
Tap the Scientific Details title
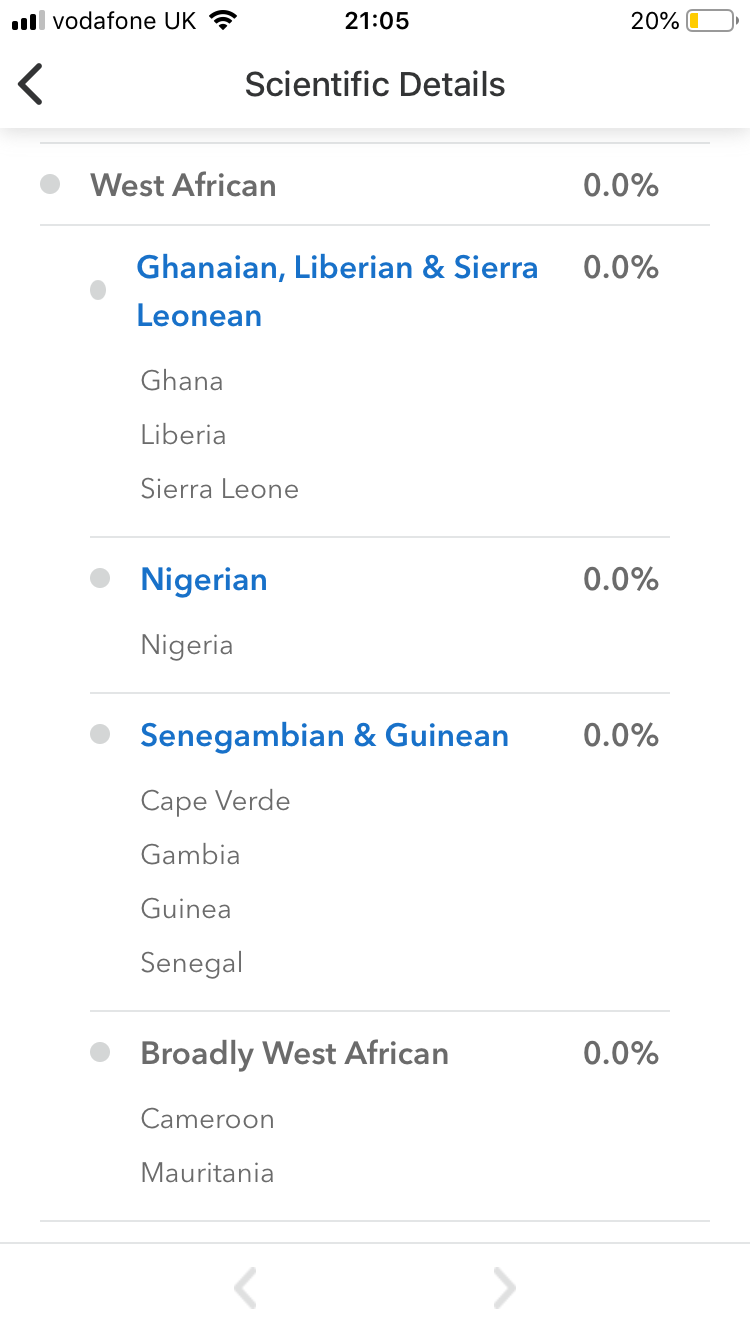coord(375,84)
